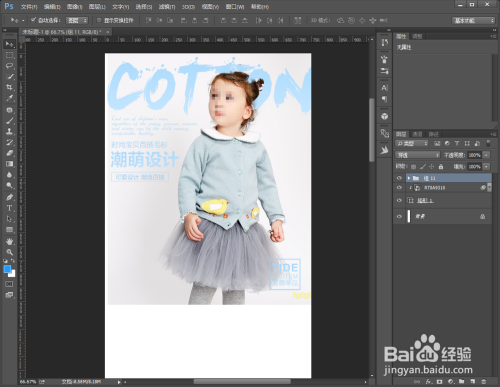
Task: Open the 不透明度 opacity dropdown arrow
Action: coord(487,155)
